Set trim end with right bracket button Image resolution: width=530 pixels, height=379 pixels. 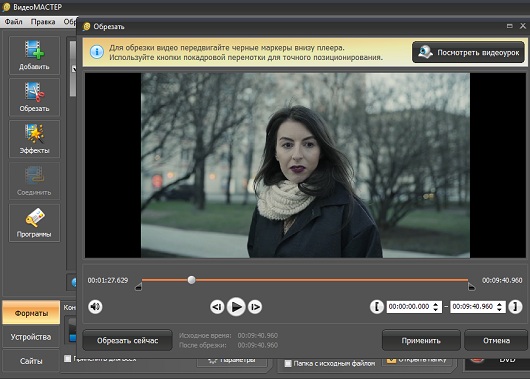(515, 307)
